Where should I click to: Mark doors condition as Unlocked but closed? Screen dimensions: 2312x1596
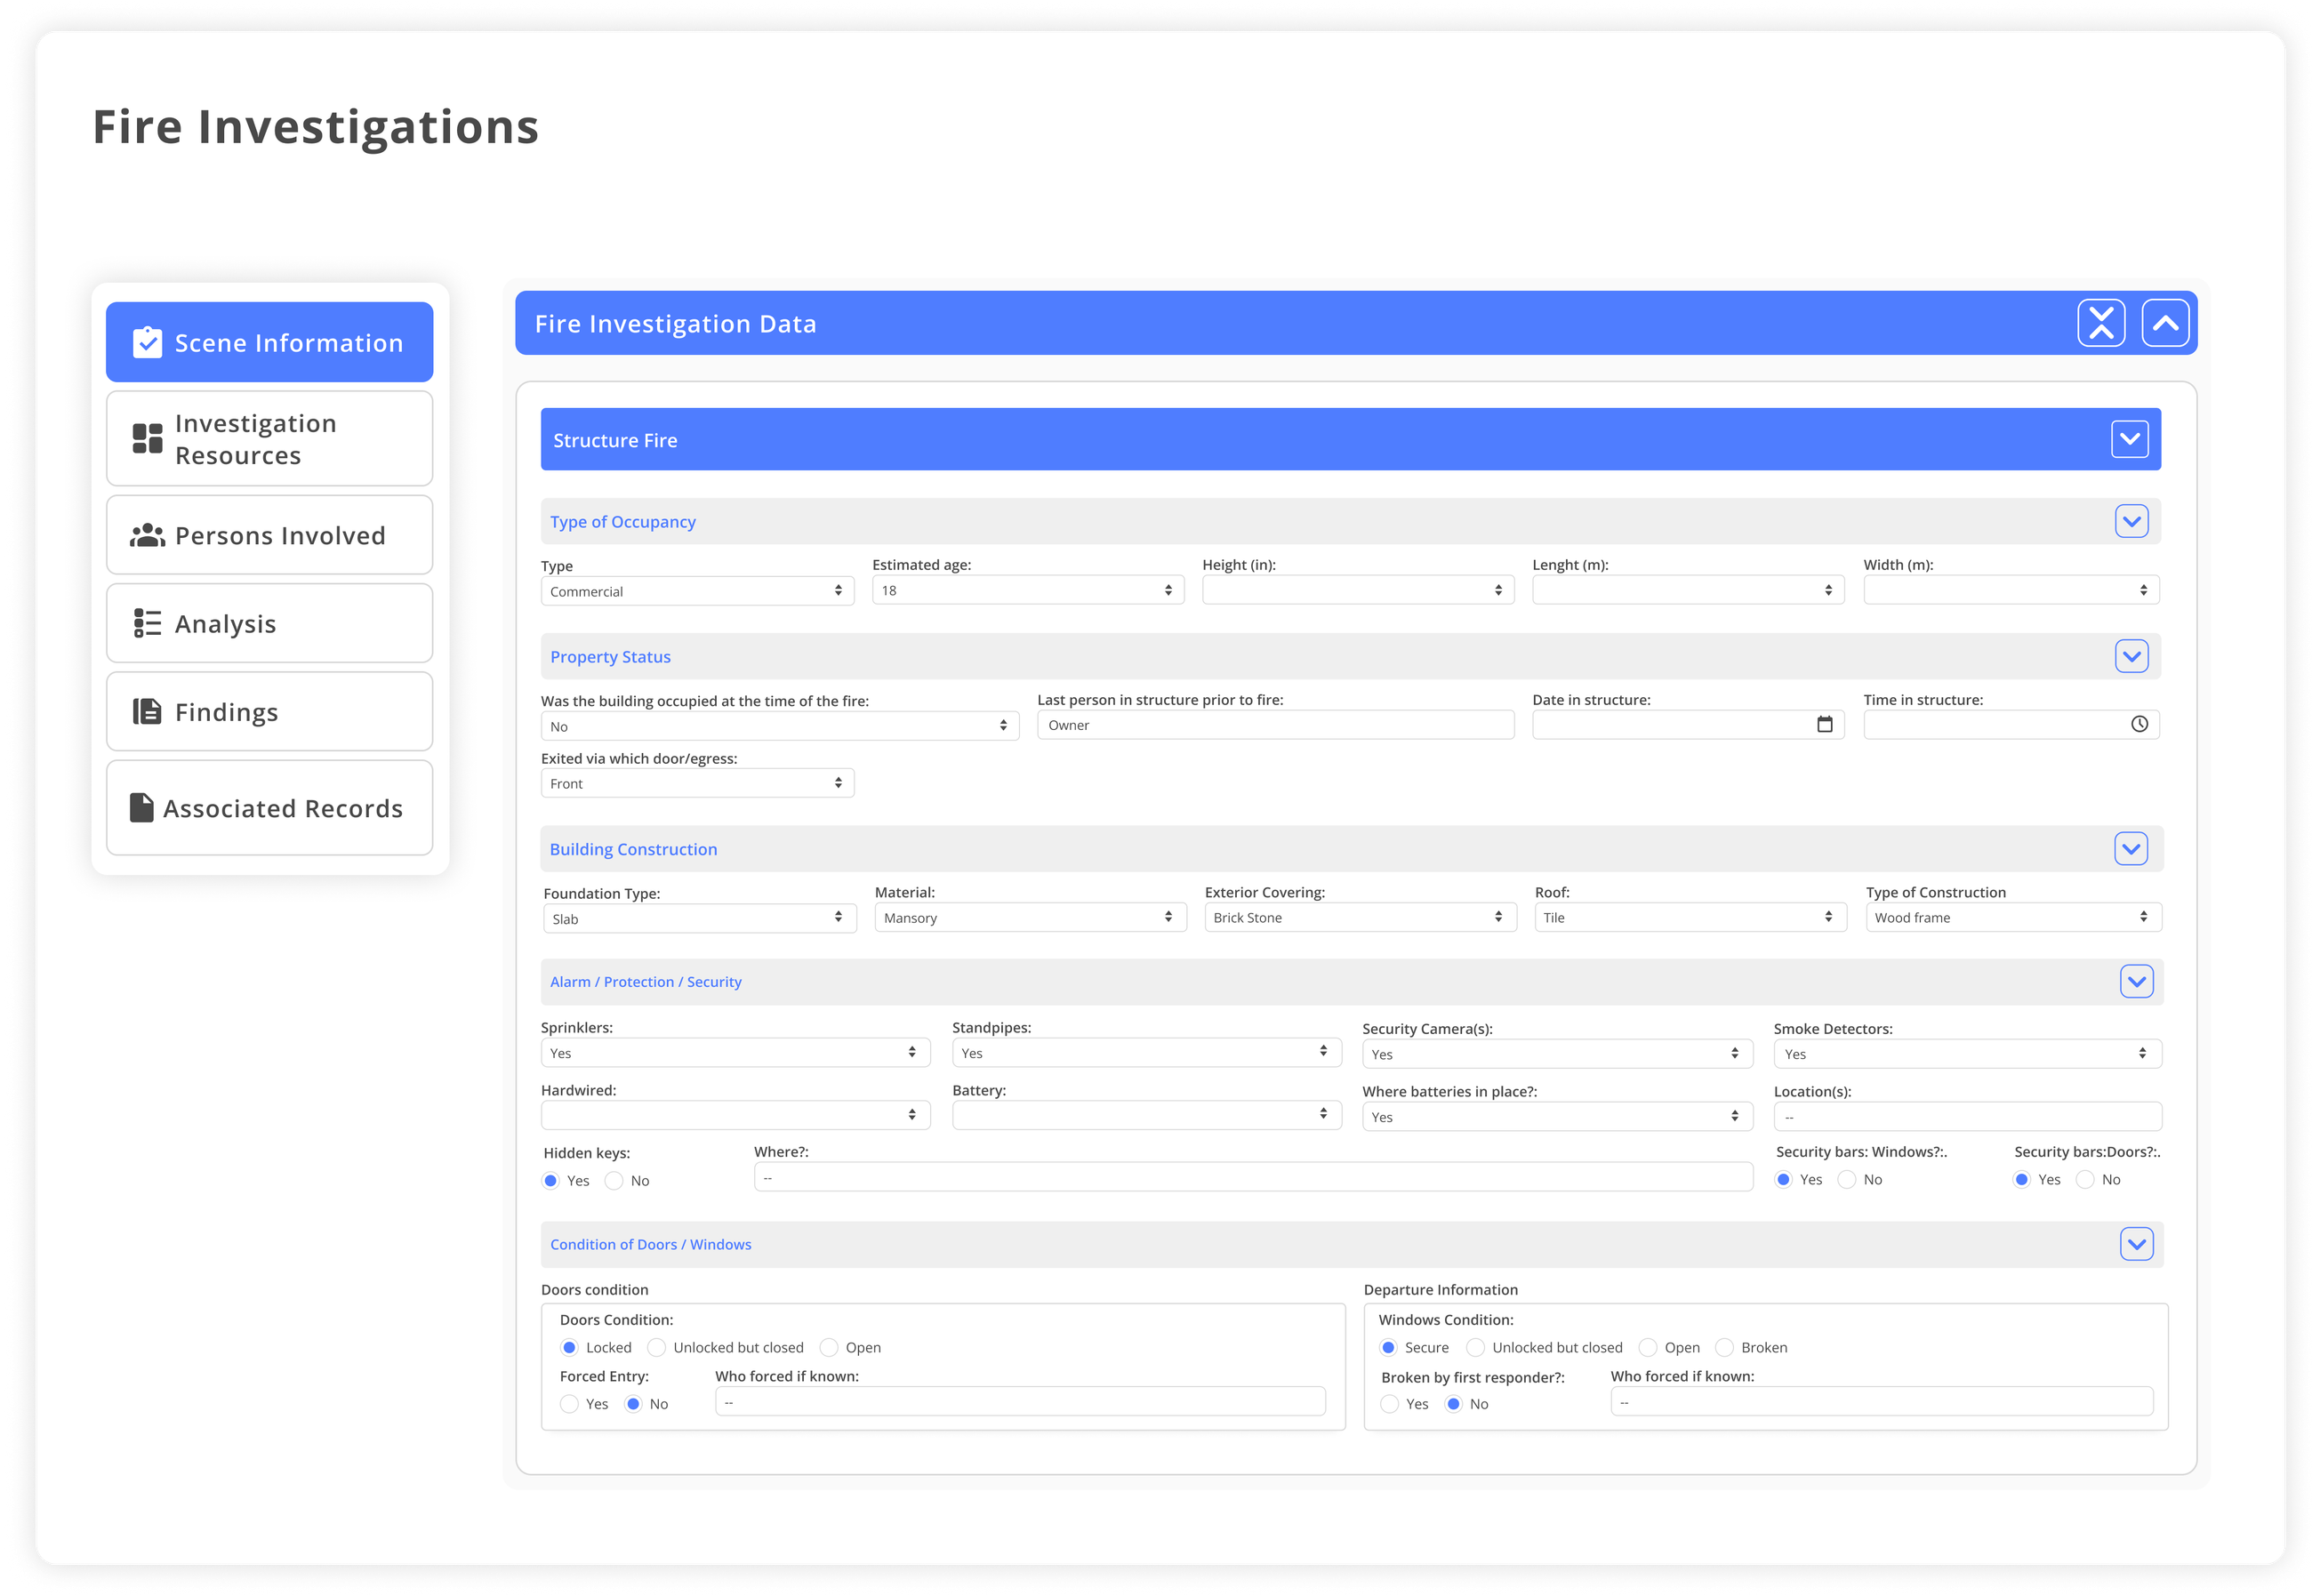[x=656, y=1347]
